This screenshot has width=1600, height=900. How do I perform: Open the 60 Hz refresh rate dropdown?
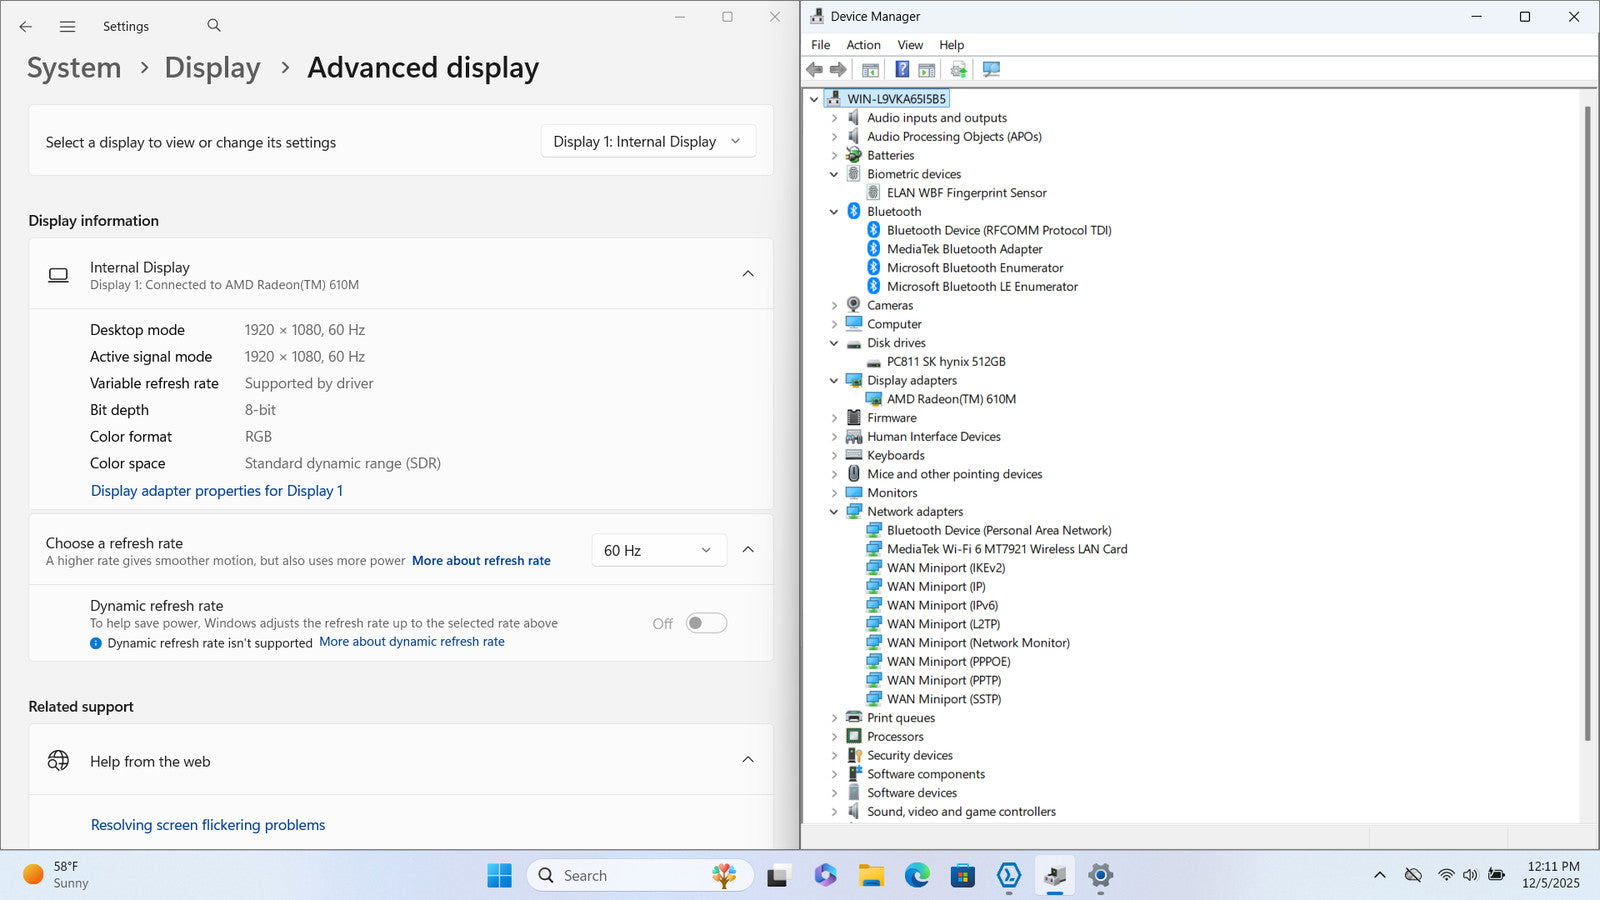click(657, 550)
